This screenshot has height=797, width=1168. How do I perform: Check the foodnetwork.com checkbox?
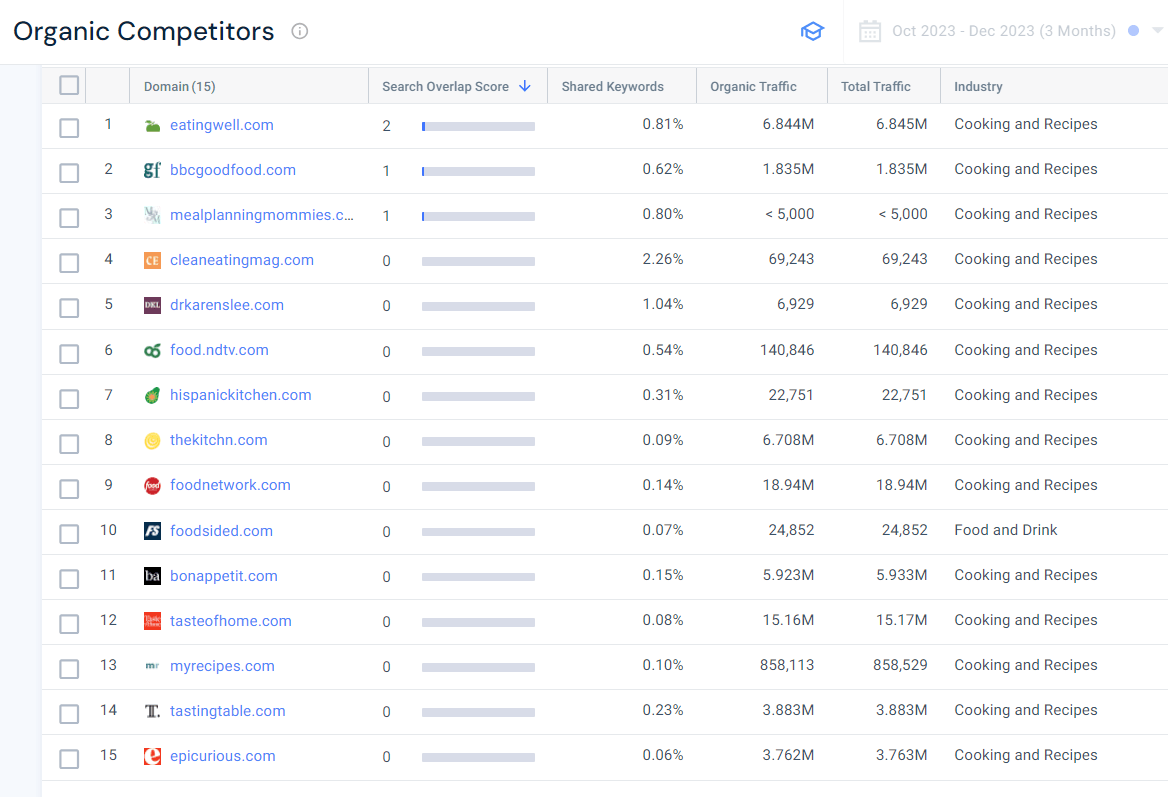tap(69, 489)
